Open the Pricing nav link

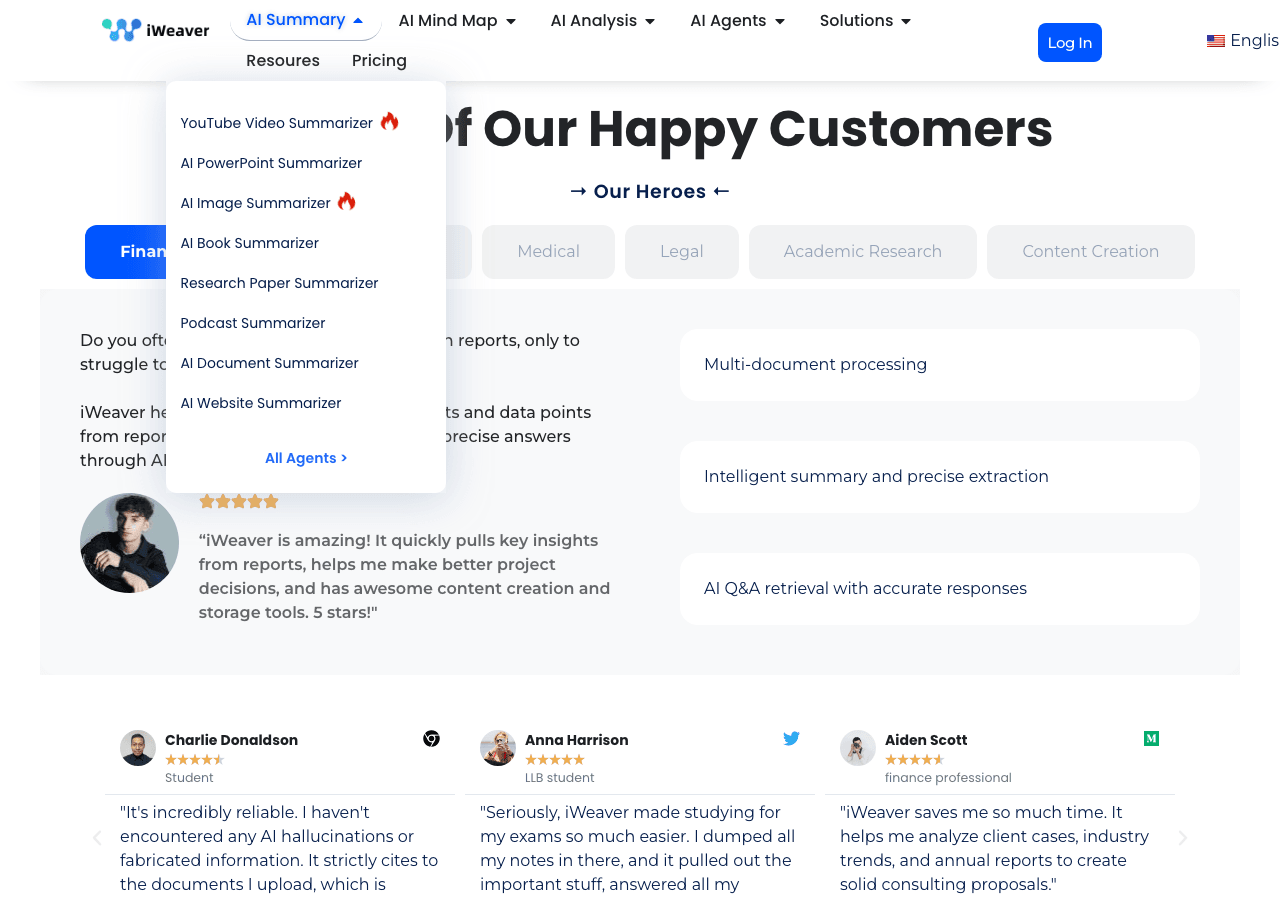pyautogui.click(x=379, y=61)
